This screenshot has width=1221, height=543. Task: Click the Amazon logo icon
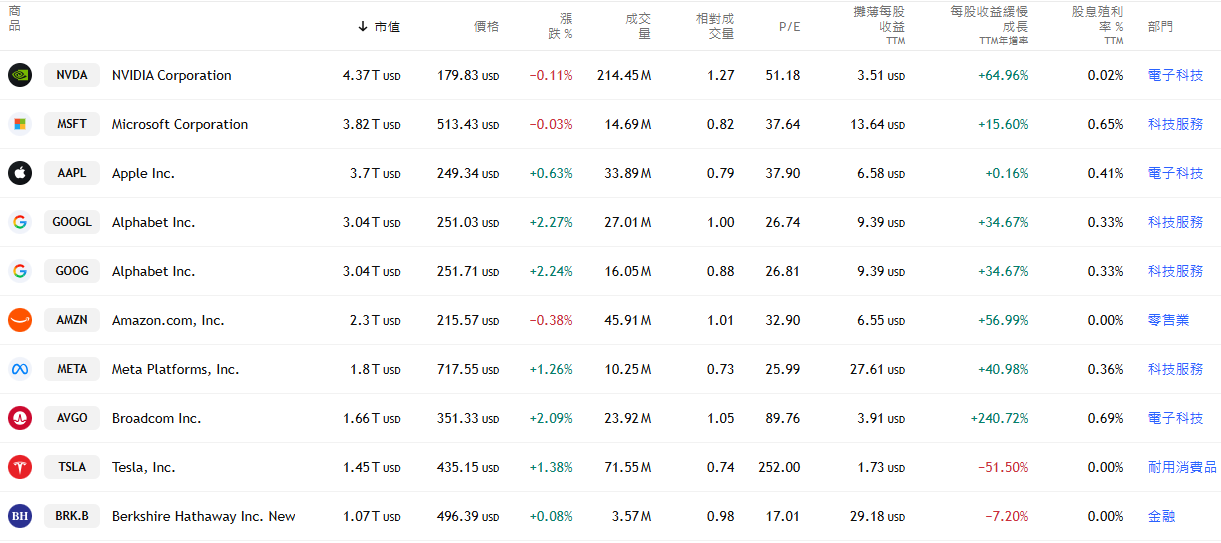pyautogui.click(x=20, y=320)
